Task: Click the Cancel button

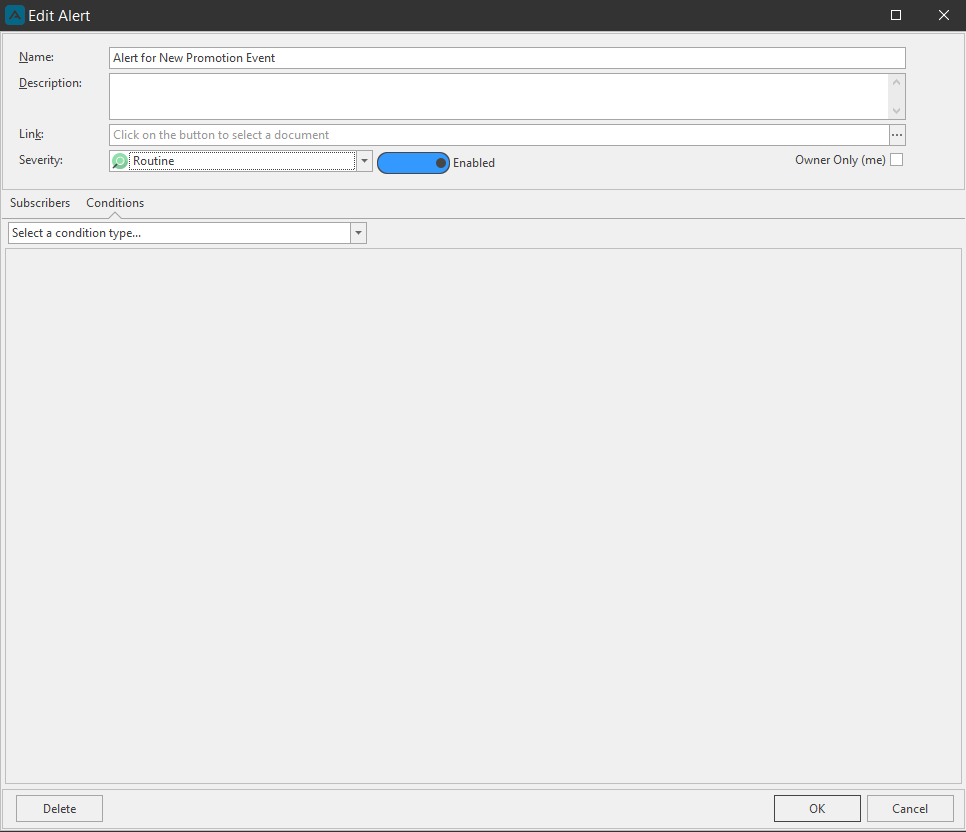Action: point(910,809)
